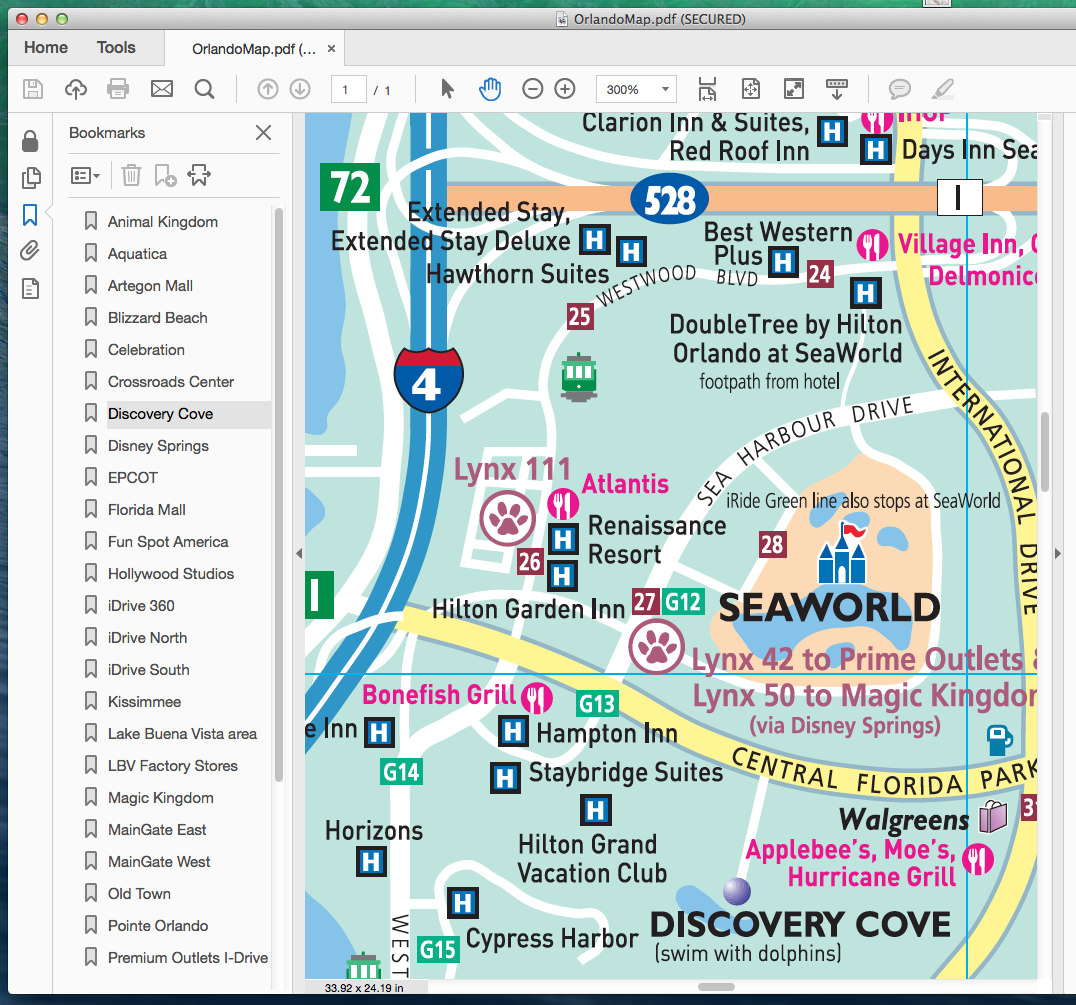The height and width of the screenshot is (1005, 1076).
Task: Select the Old Town bookmark
Action: pyautogui.click(x=139, y=894)
